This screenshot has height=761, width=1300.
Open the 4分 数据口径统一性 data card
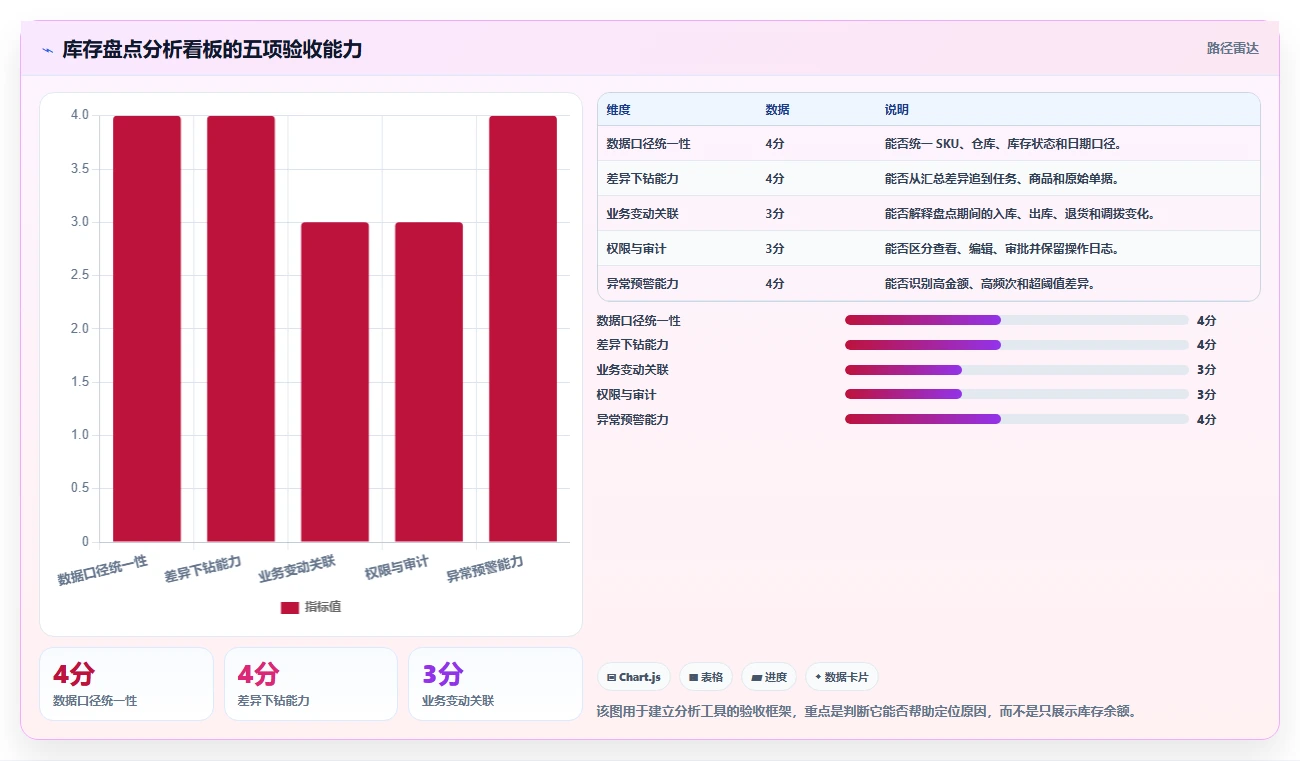(x=126, y=684)
